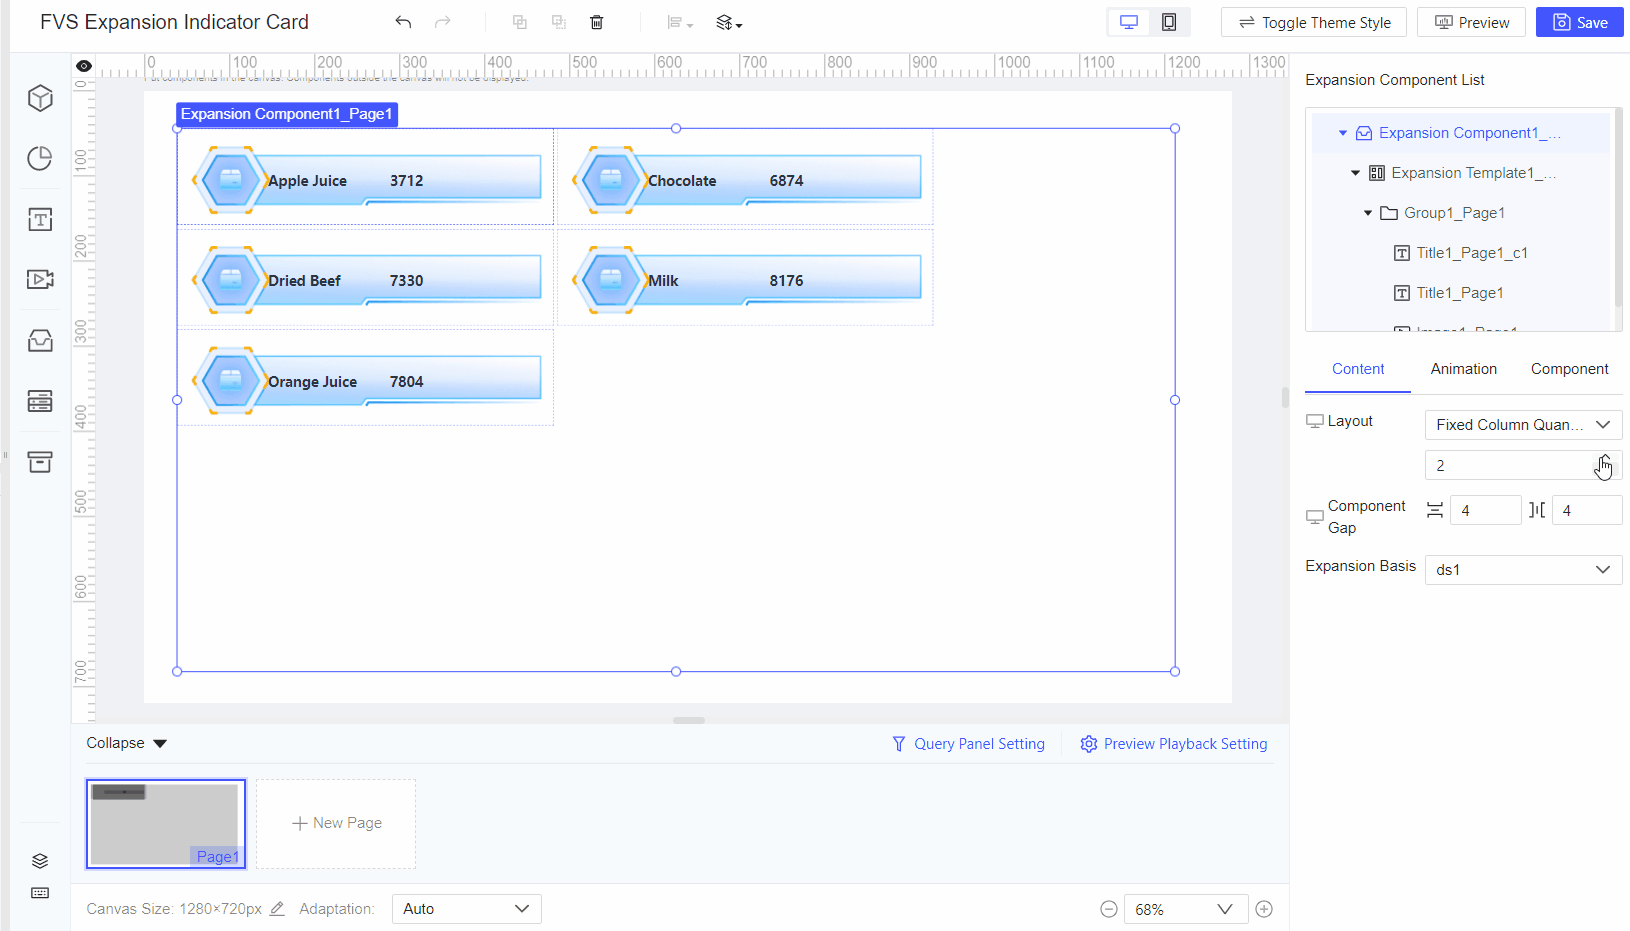Screen dimensions: 1630x931
Task: Switch to mobile view mode
Action: click(x=1169, y=21)
